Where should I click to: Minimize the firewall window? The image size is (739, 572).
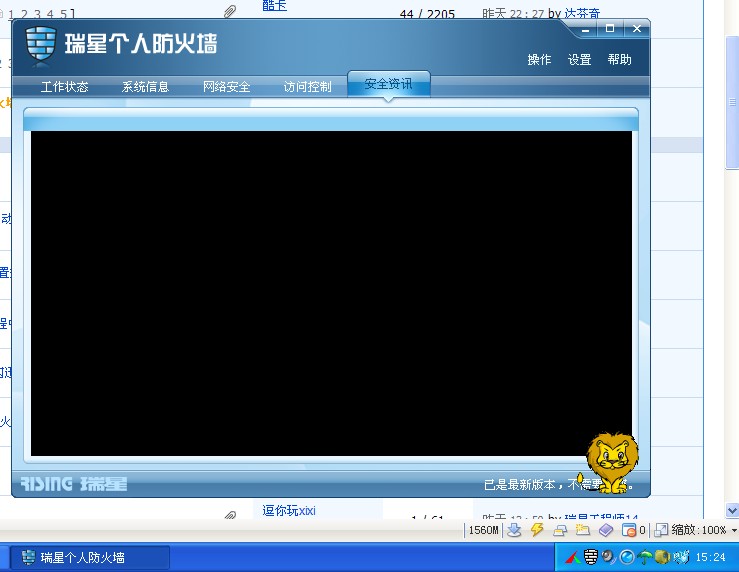coord(586,29)
